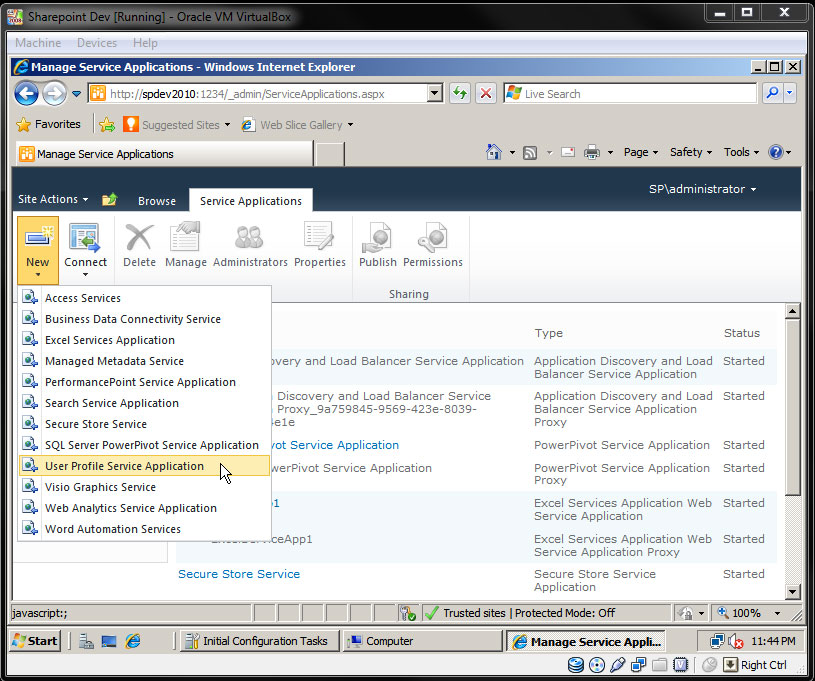Click the Home icon in command bar
The height and width of the screenshot is (681, 815).
click(x=494, y=152)
